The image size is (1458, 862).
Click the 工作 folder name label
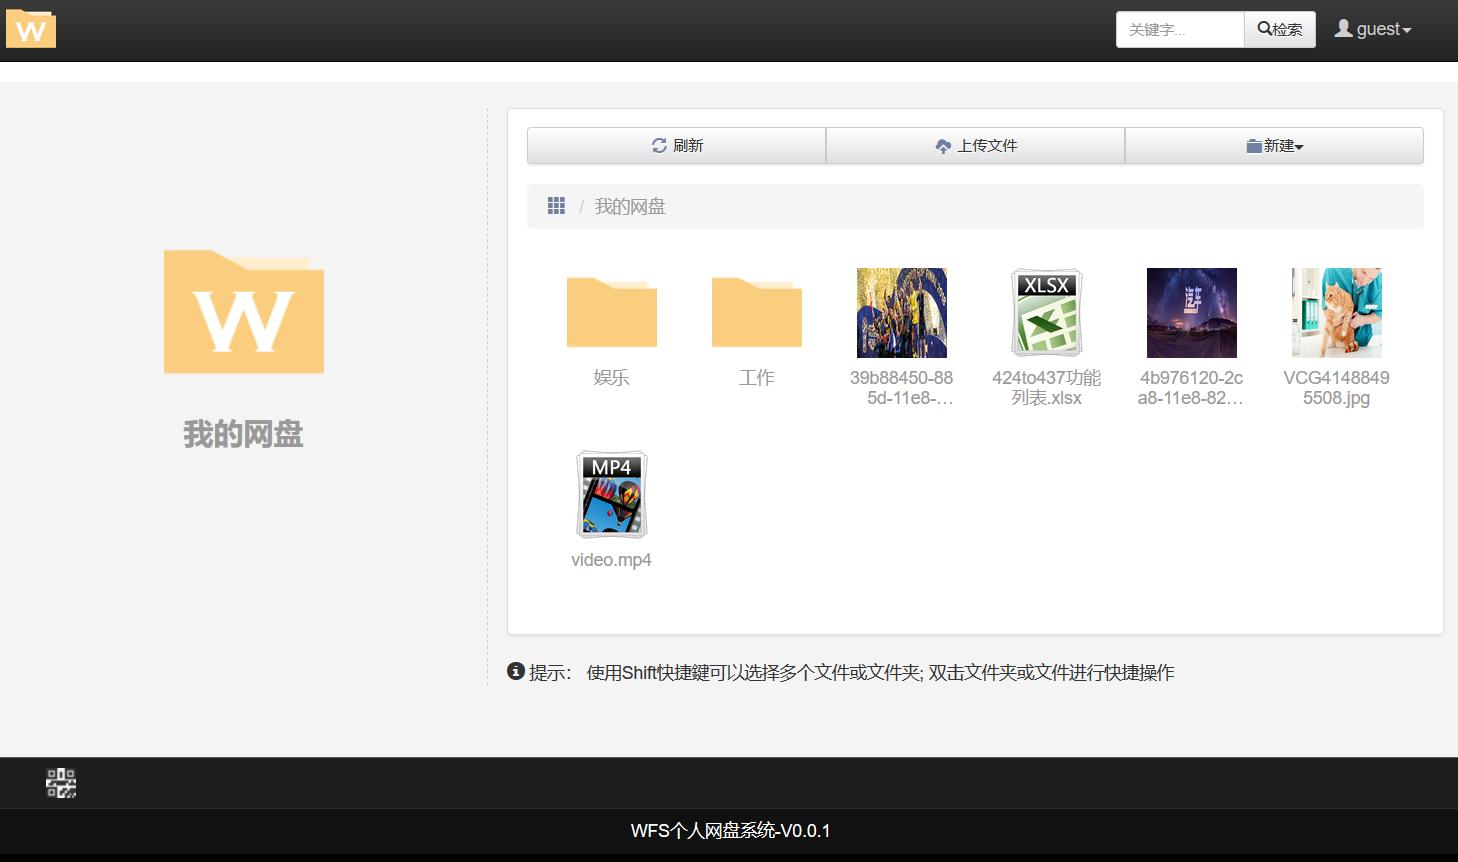click(x=757, y=378)
